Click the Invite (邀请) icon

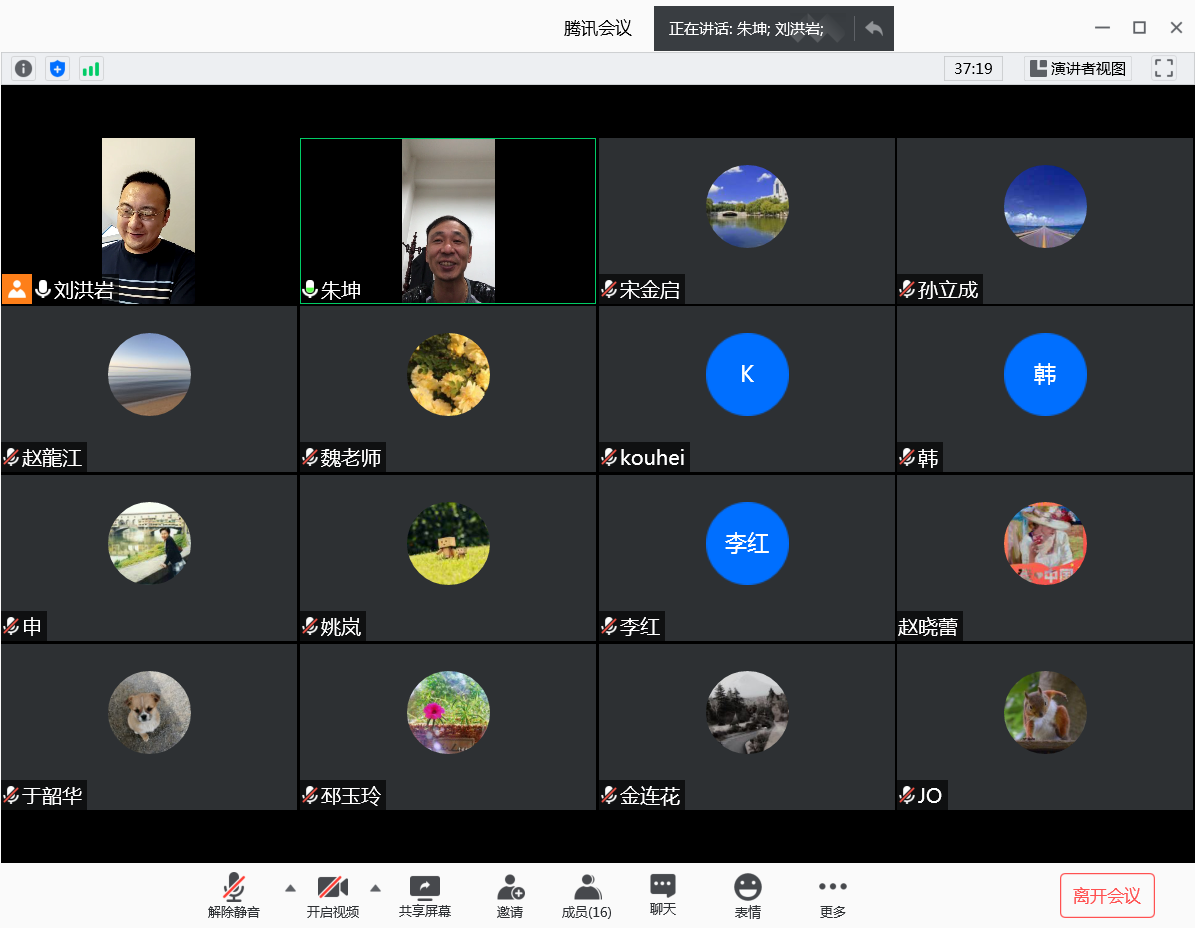coord(510,896)
